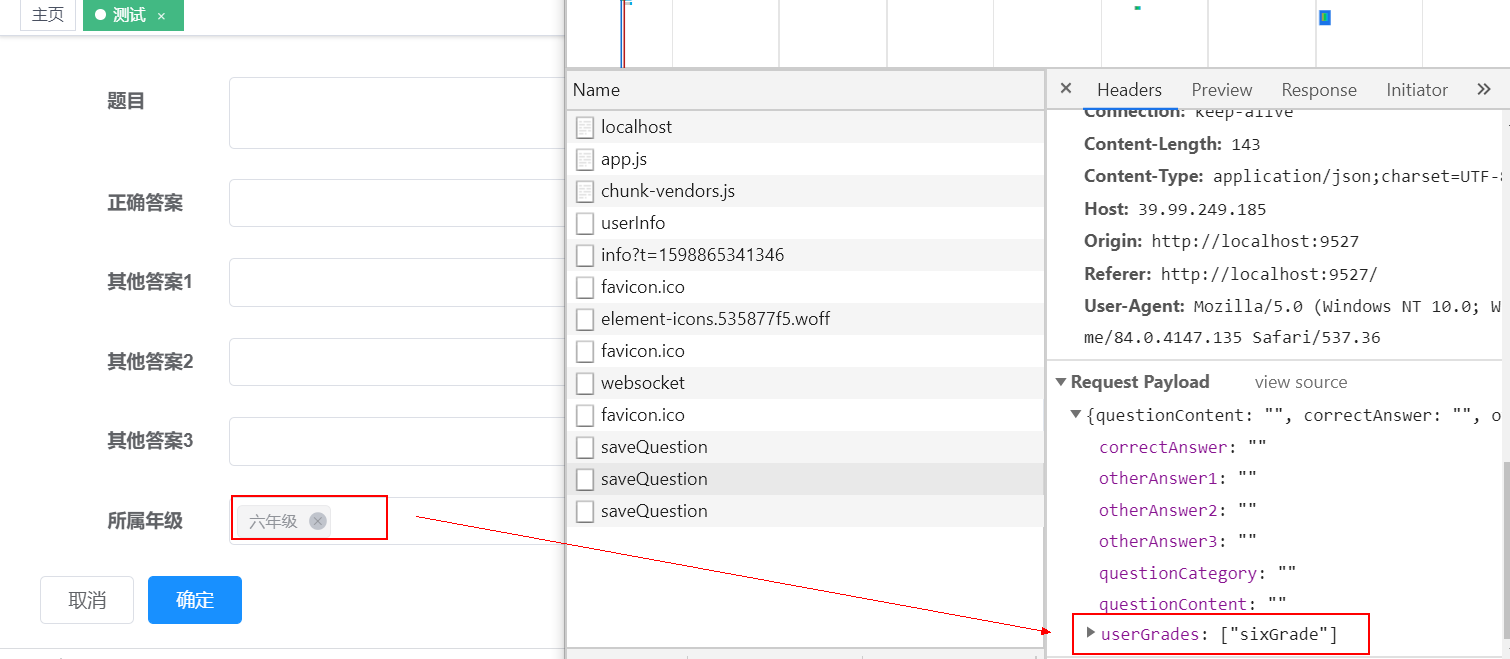The image size is (1510, 659).
Task: Select the info?t=1598865341346 request
Action: pyautogui.click(x=806, y=255)
